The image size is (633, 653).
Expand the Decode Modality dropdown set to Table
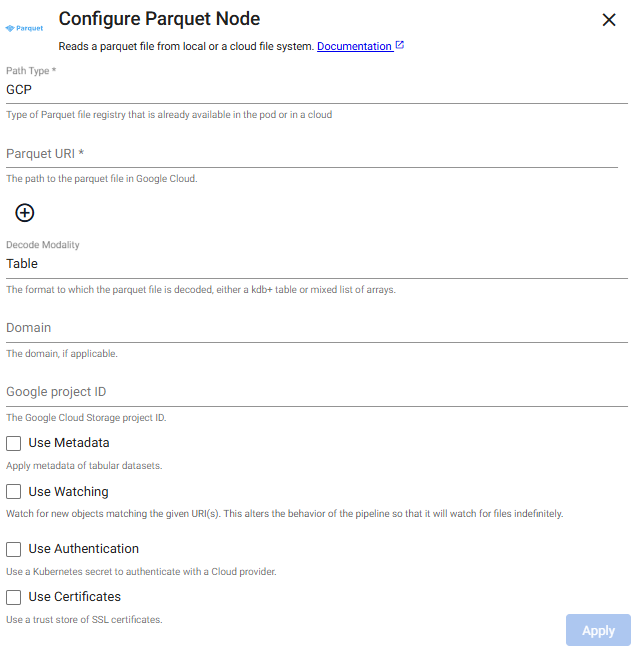(x=317, y=264)
